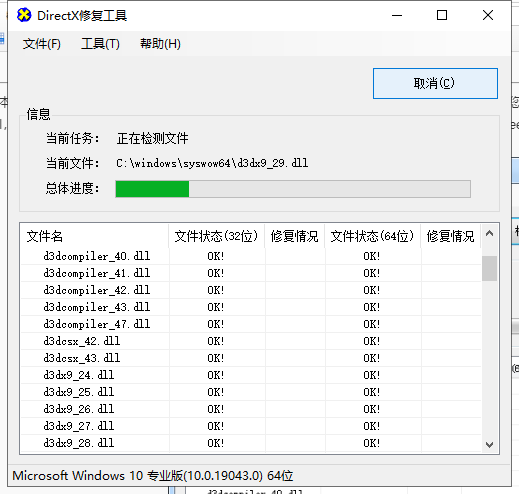This screenshot has width=519, height=494.
Task: Click the 正在检测文件 task text
Action: coord(152,138)
